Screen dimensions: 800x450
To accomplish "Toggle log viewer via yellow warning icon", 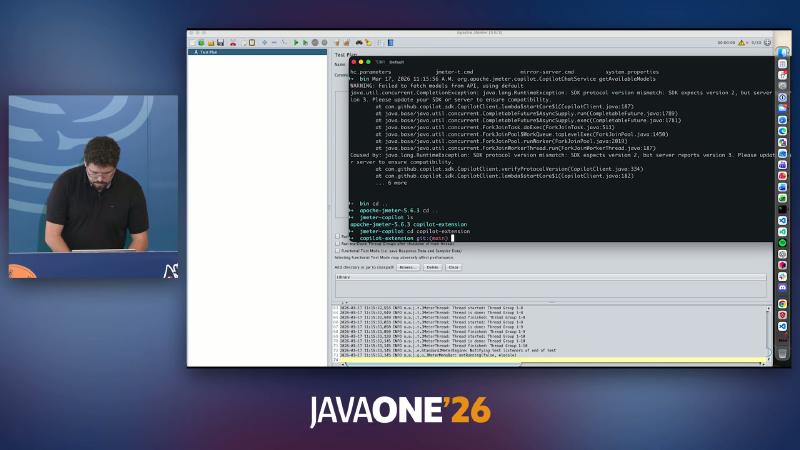I will 741,43.
